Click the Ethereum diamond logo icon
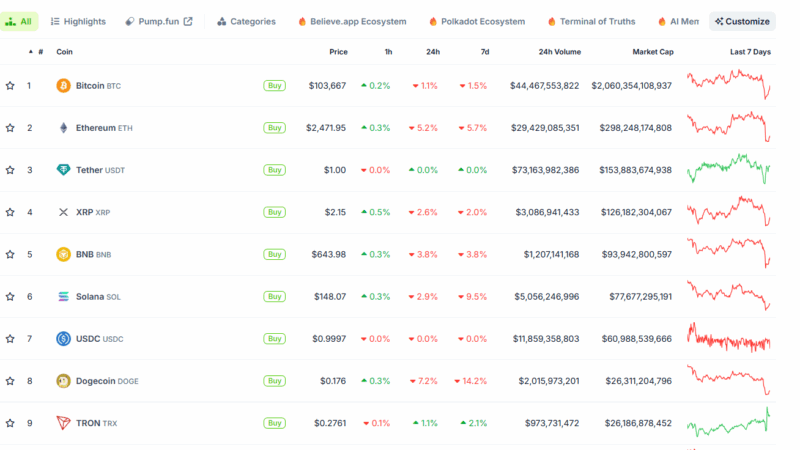800x450 pixels. point(63,128)
